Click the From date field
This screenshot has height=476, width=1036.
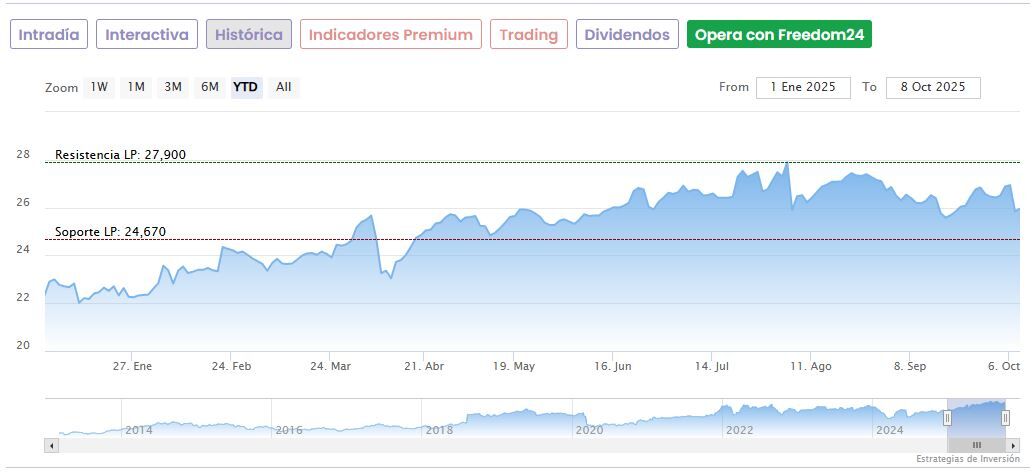(x=803, y=87)
